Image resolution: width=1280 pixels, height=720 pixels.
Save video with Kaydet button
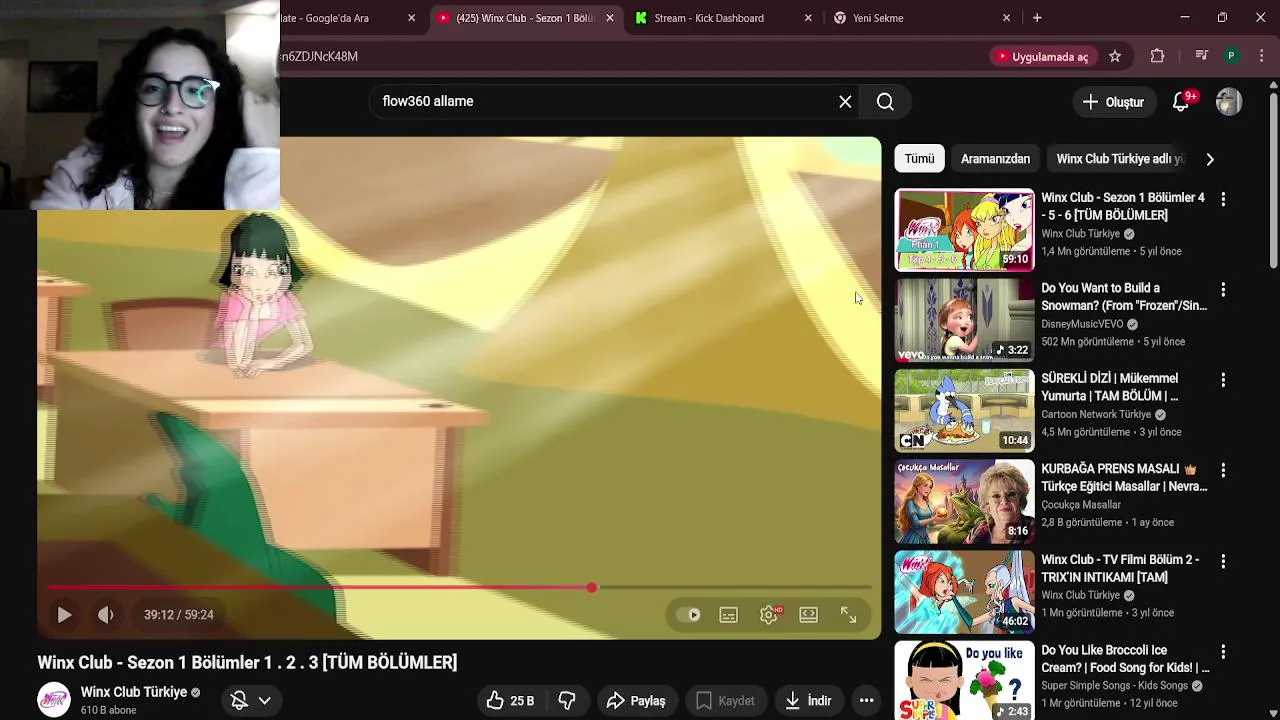pos(725,701)
